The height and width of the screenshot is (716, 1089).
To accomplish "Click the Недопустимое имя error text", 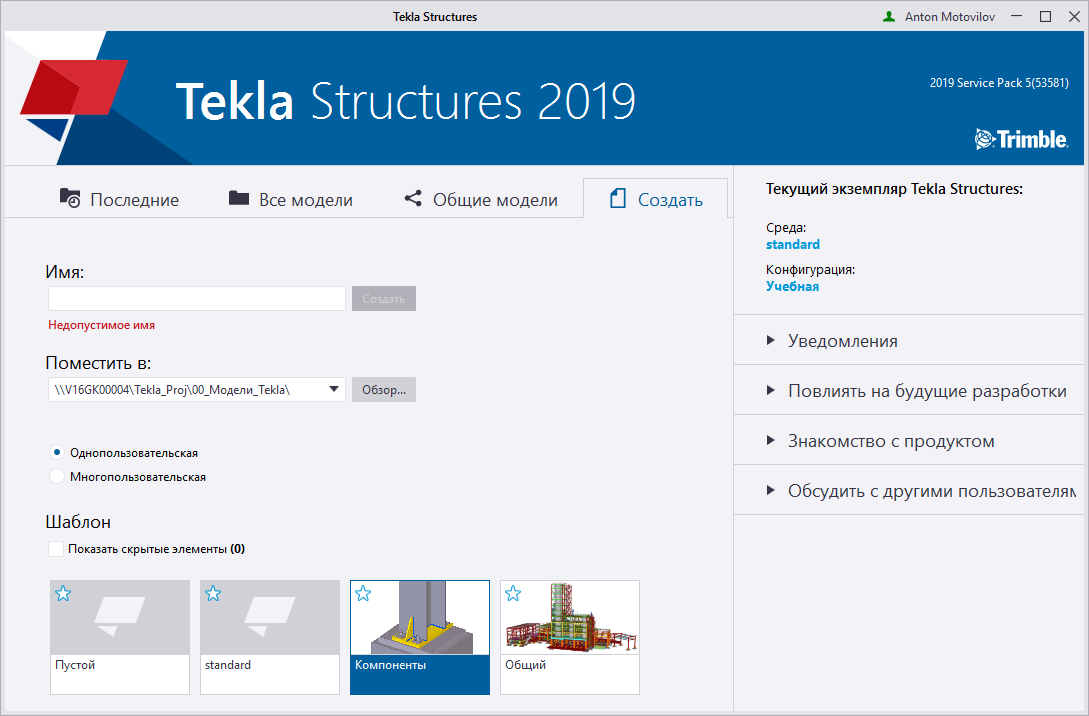I will tap(101, 325).
